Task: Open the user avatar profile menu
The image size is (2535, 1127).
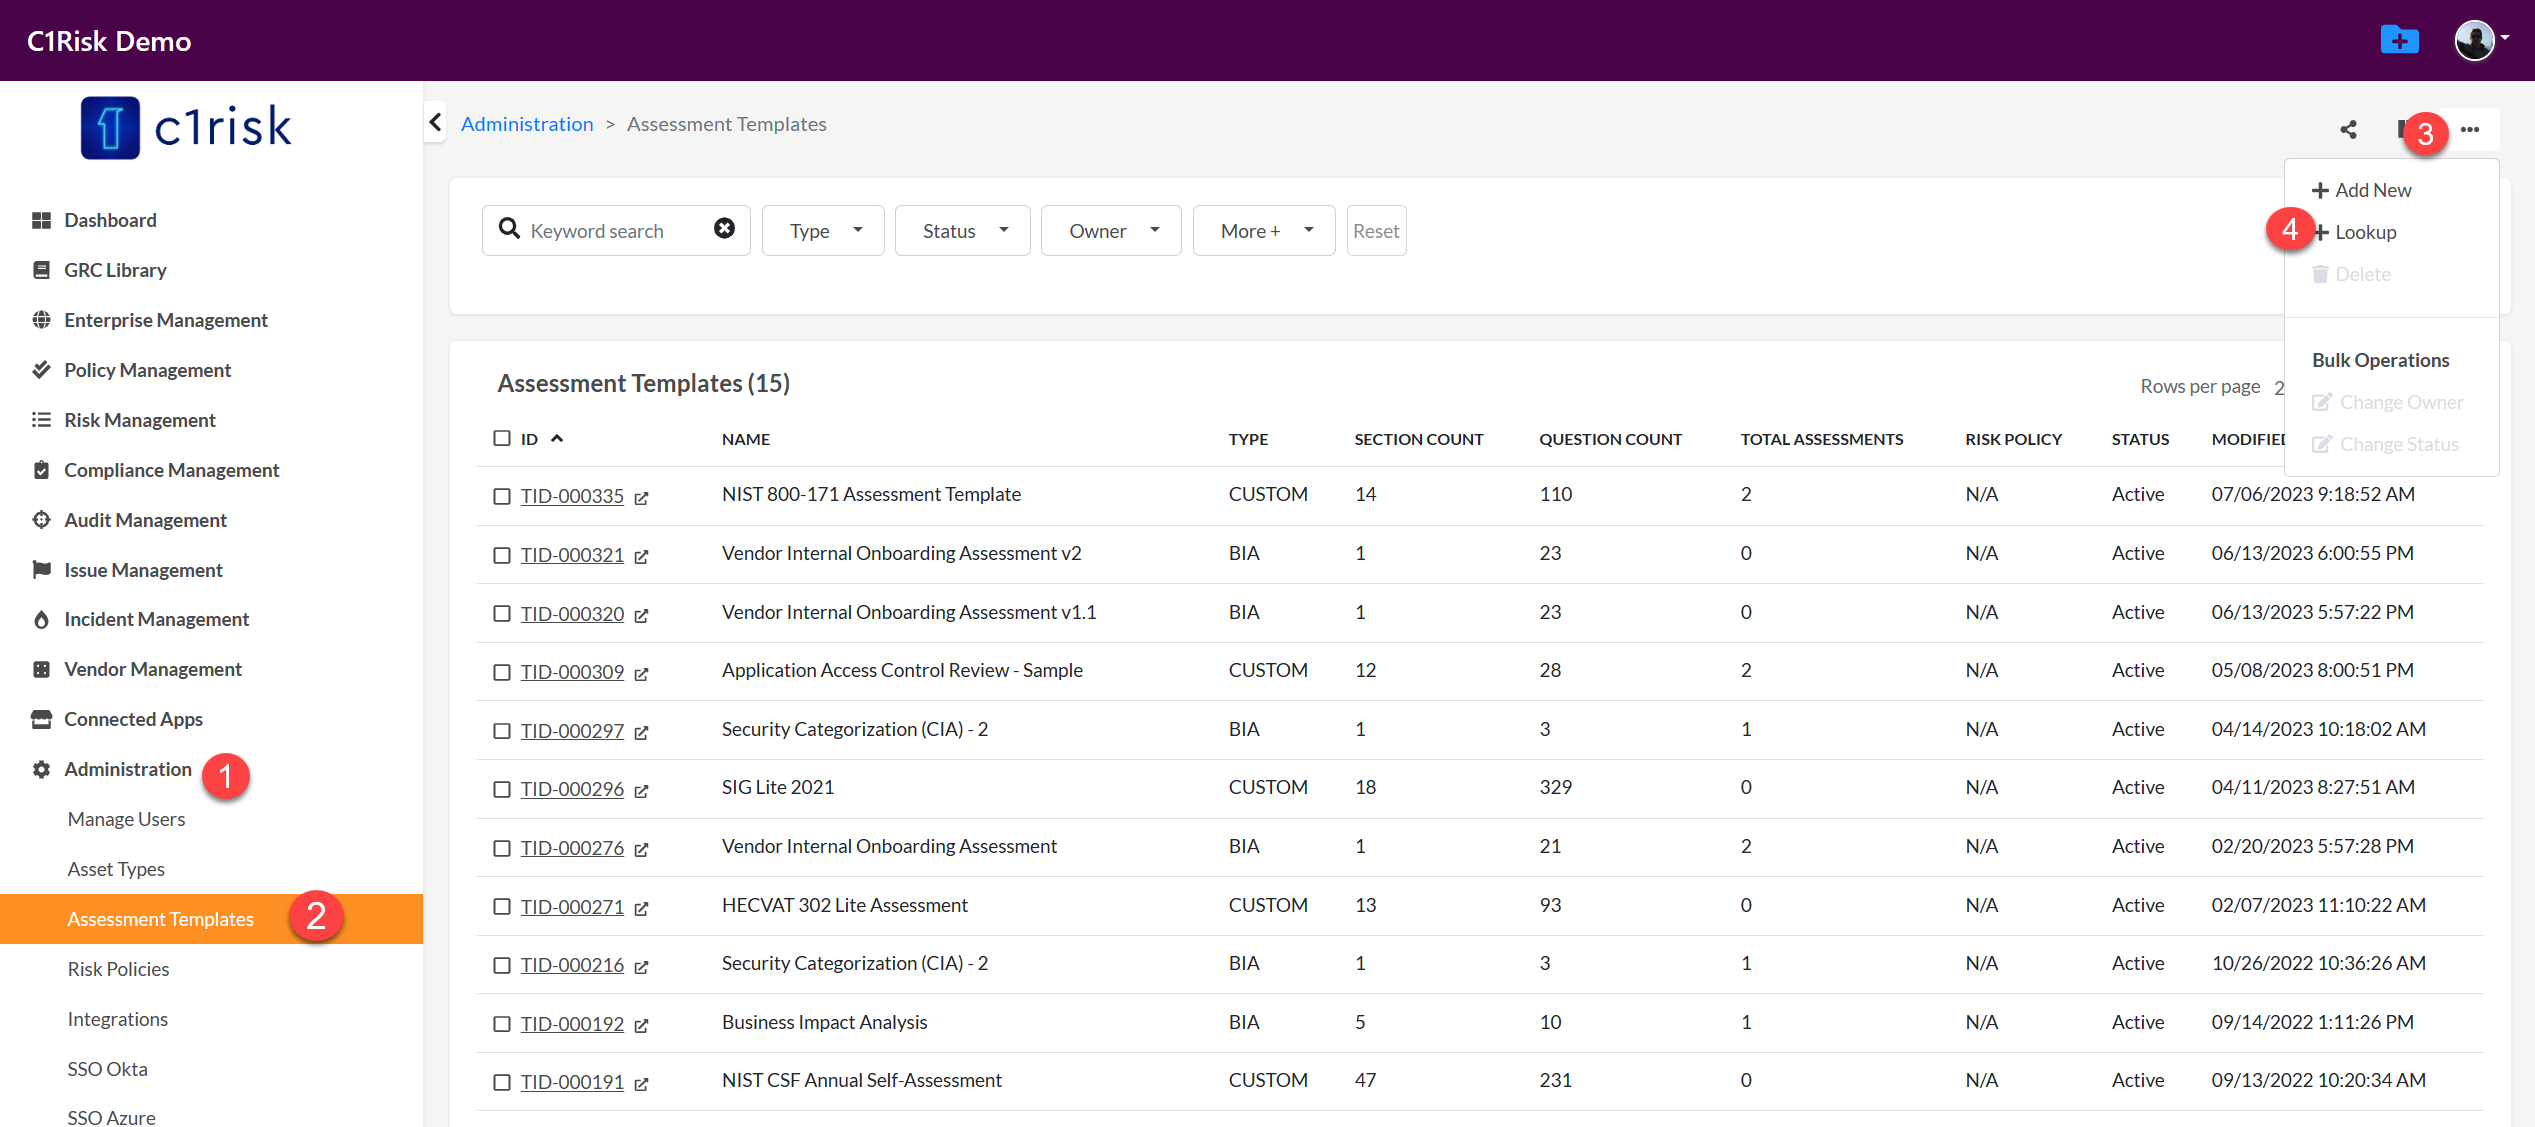Action: [x=2476, y=41]
